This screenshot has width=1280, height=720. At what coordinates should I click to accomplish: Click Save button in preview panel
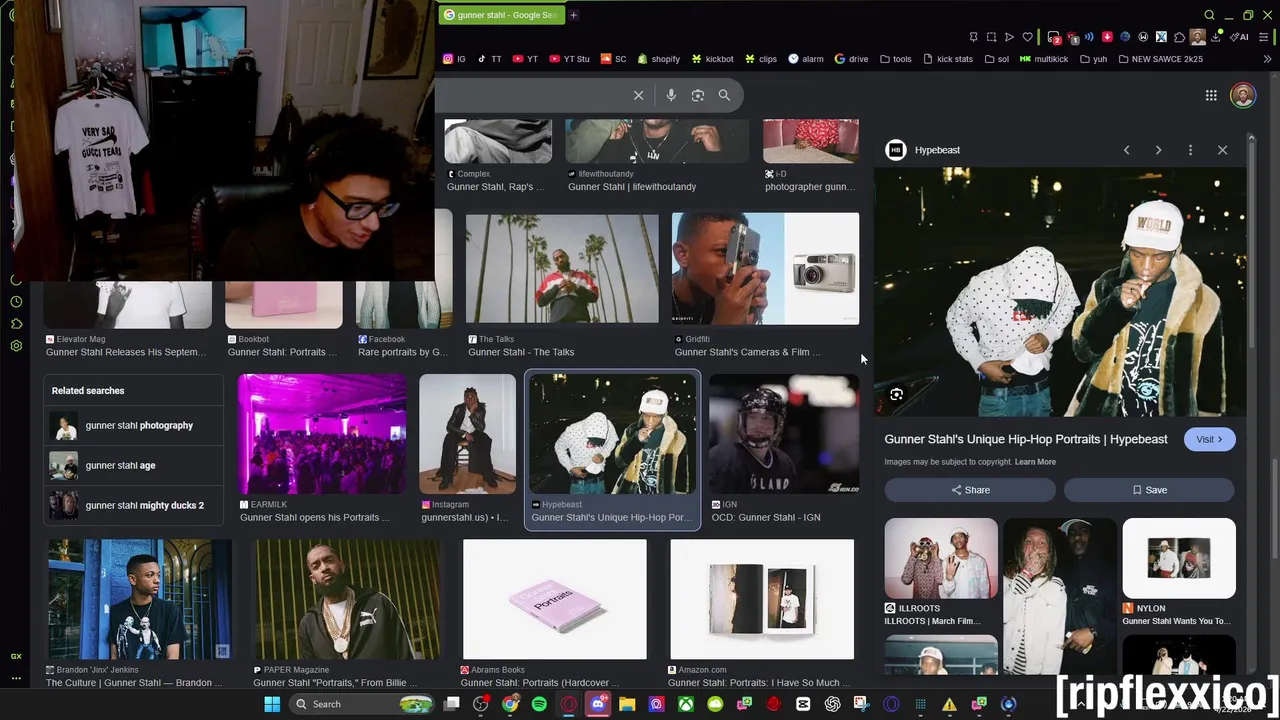1149,490
